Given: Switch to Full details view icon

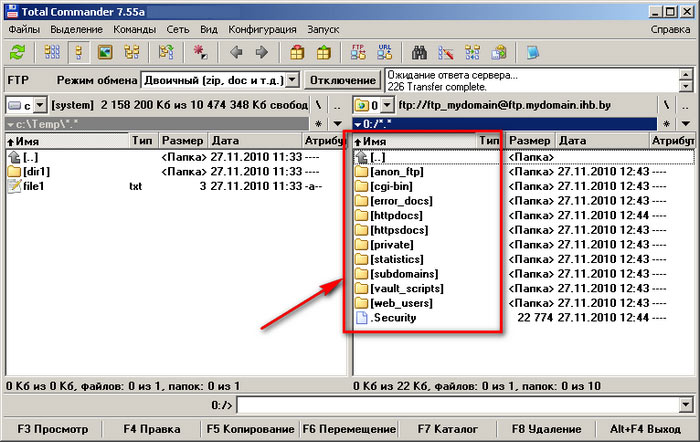Looking at the screenshot, I should click(79, 53).
